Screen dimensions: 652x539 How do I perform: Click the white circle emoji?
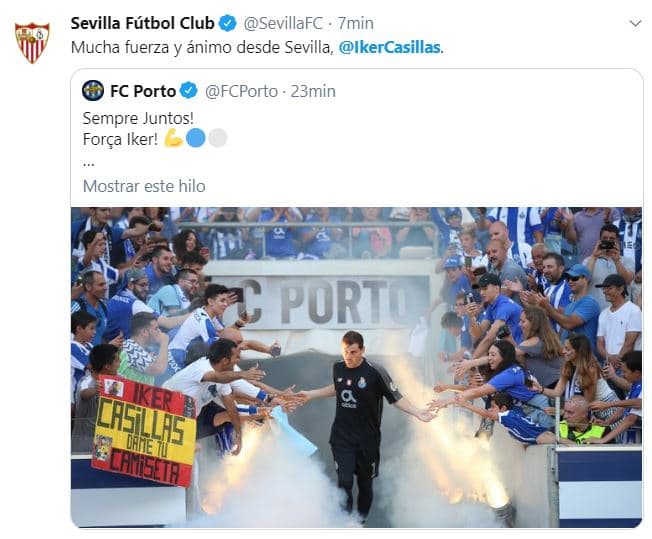(217, 138)
